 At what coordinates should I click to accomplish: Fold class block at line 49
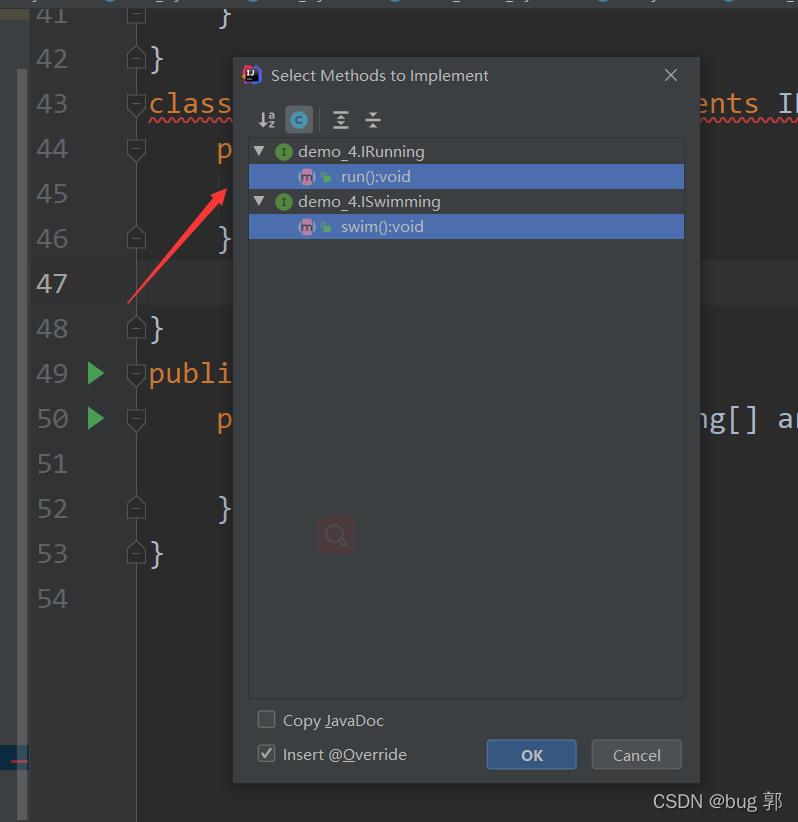[x=136, y=374]
